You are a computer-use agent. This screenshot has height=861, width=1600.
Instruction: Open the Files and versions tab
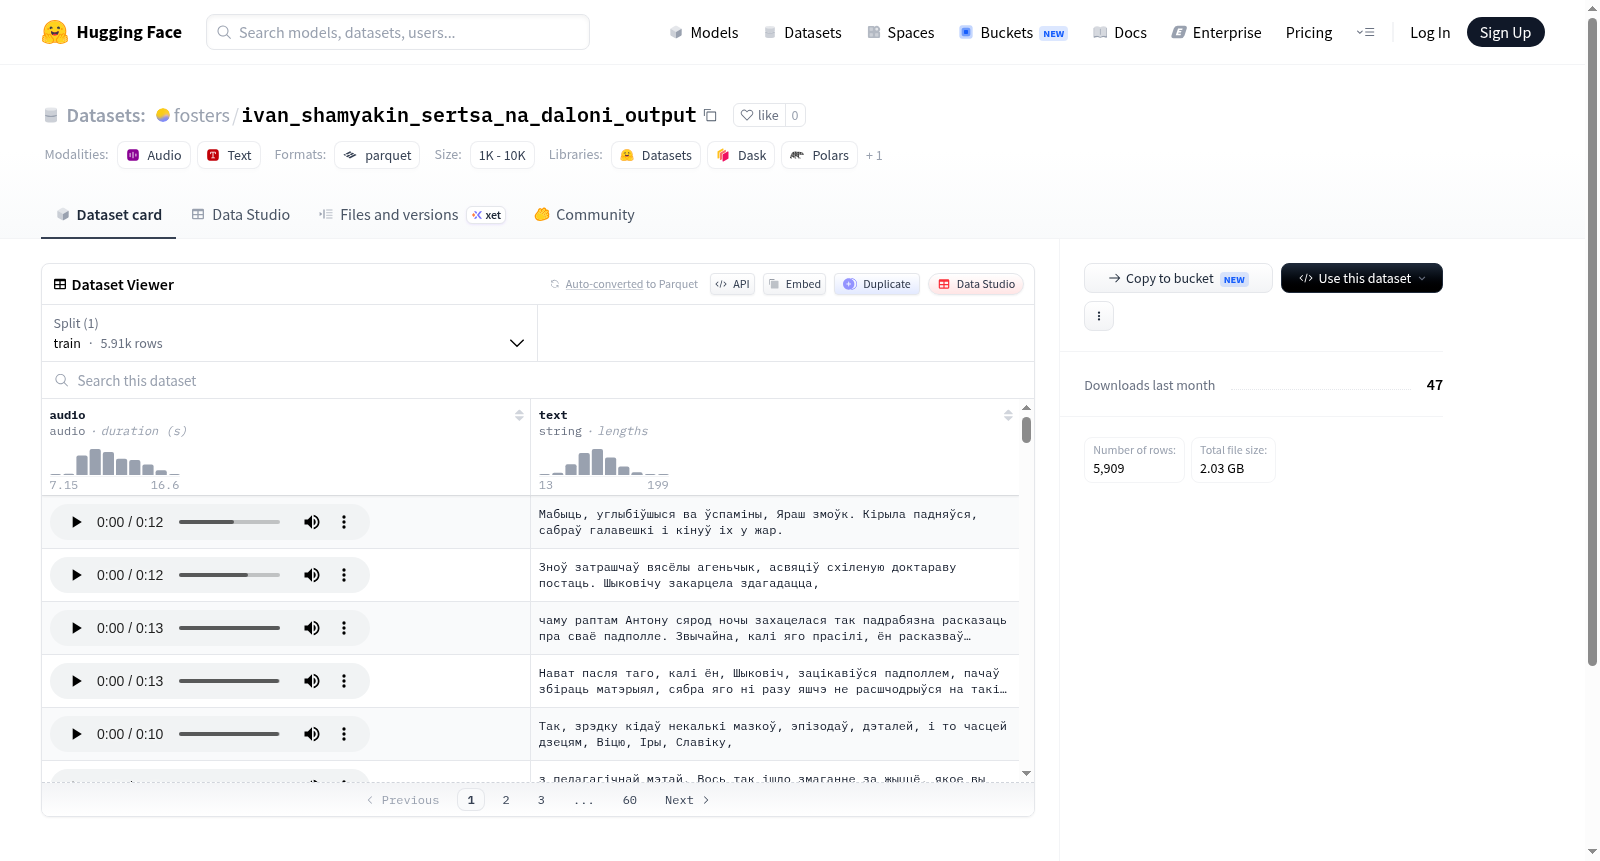point(412,214)
